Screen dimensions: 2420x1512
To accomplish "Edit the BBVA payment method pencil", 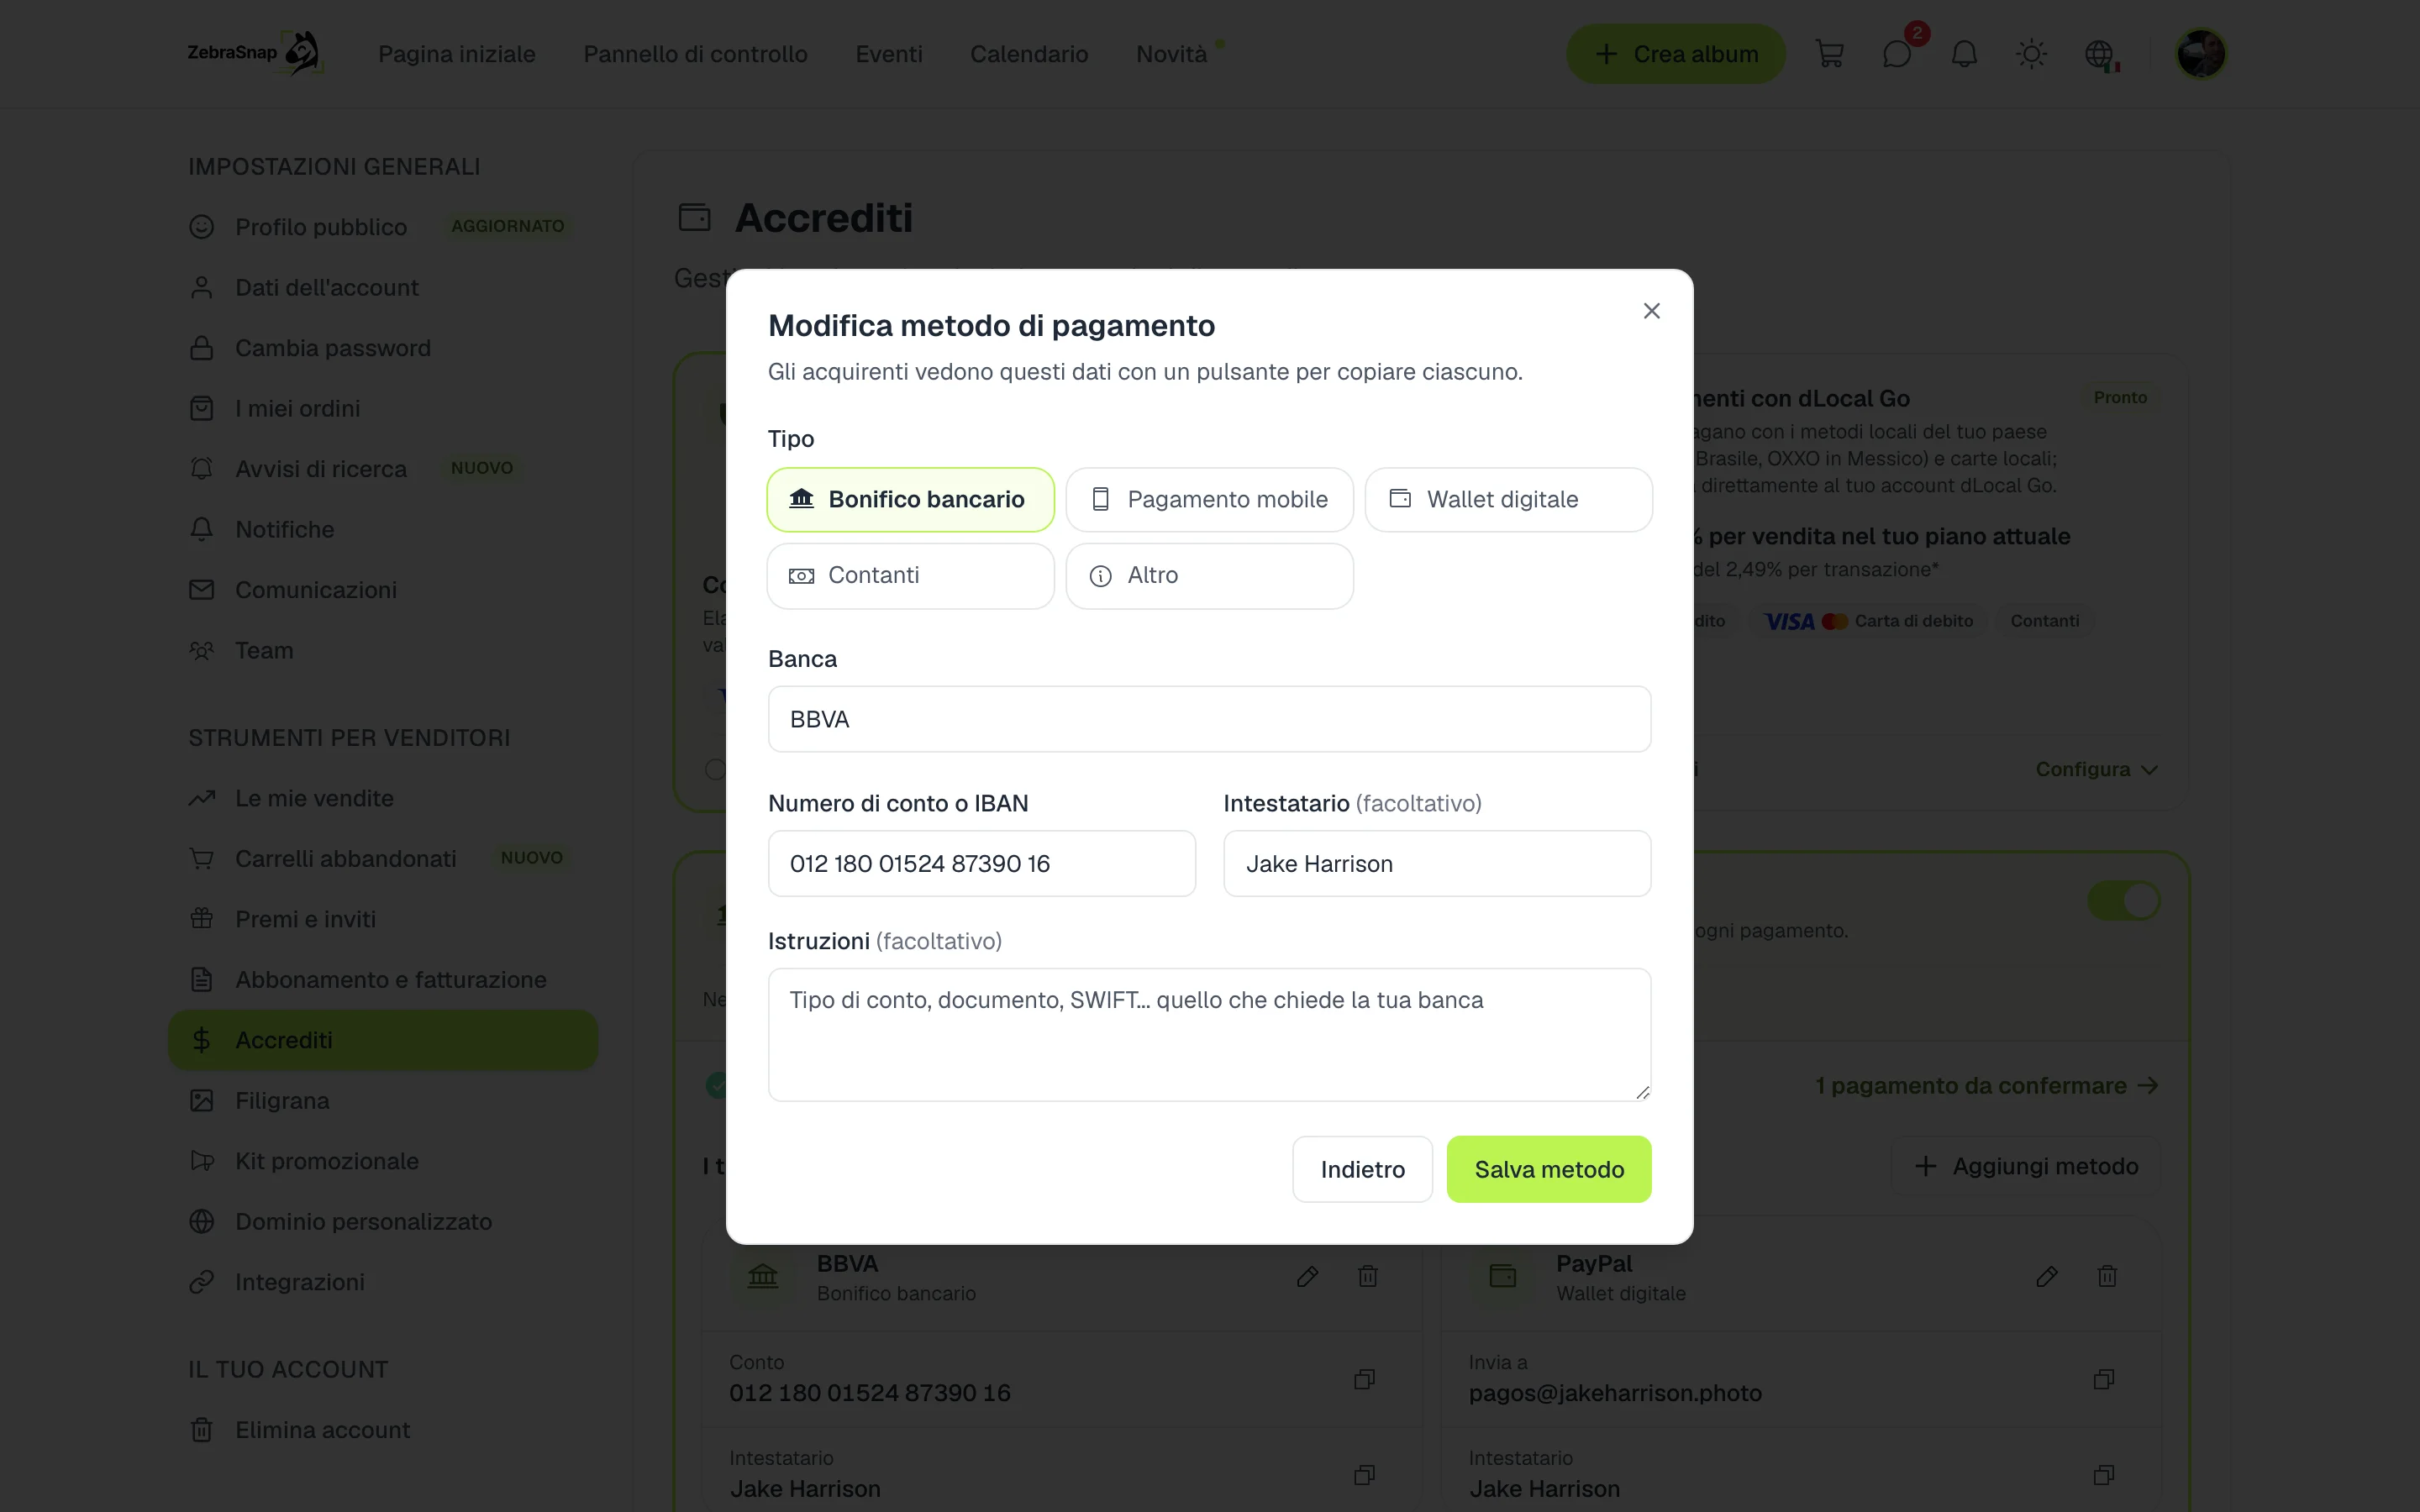I will coord(1307,1276).
